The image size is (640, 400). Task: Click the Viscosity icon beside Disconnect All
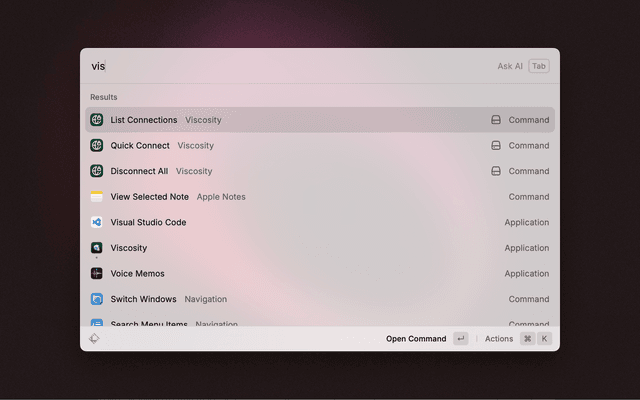(x=97, y=171)
